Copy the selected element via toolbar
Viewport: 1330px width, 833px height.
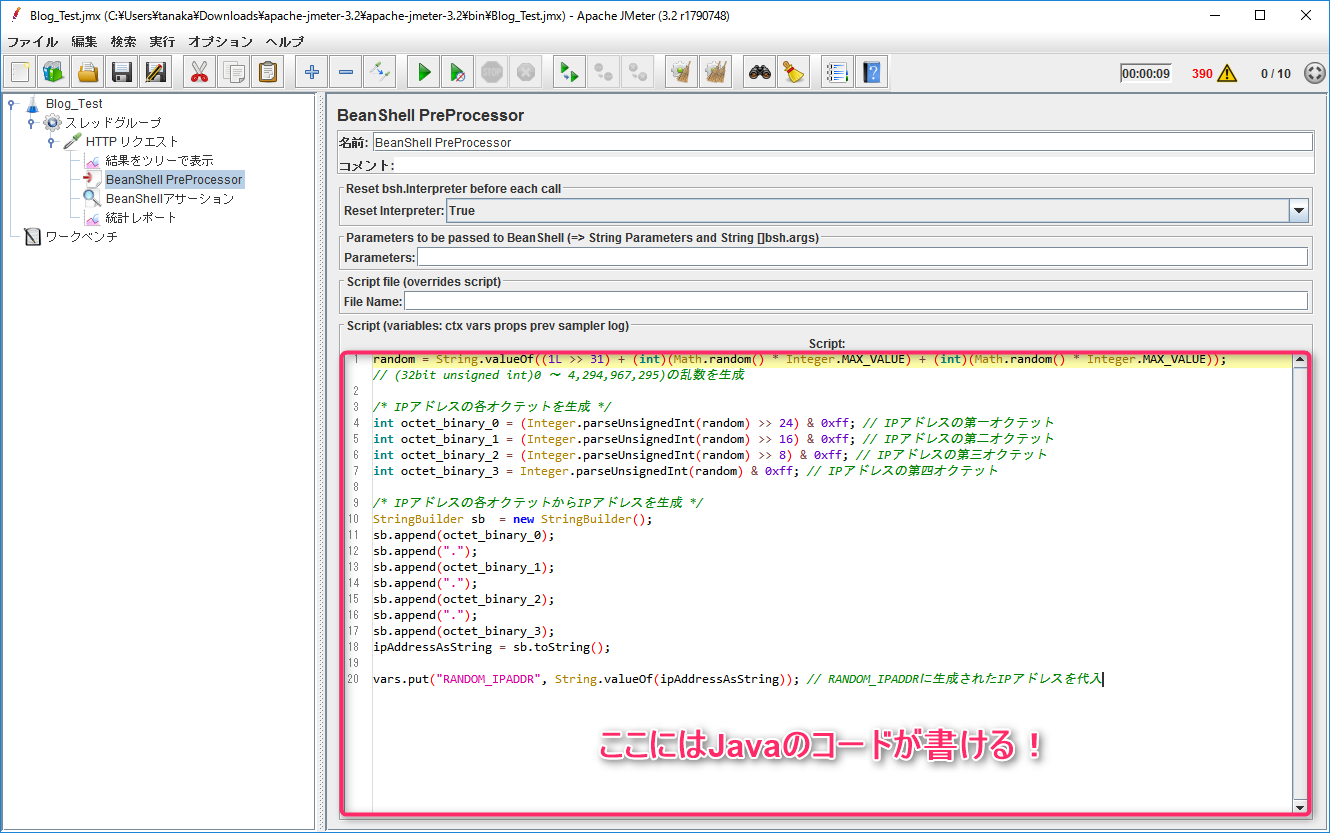(x=234, y=72)
